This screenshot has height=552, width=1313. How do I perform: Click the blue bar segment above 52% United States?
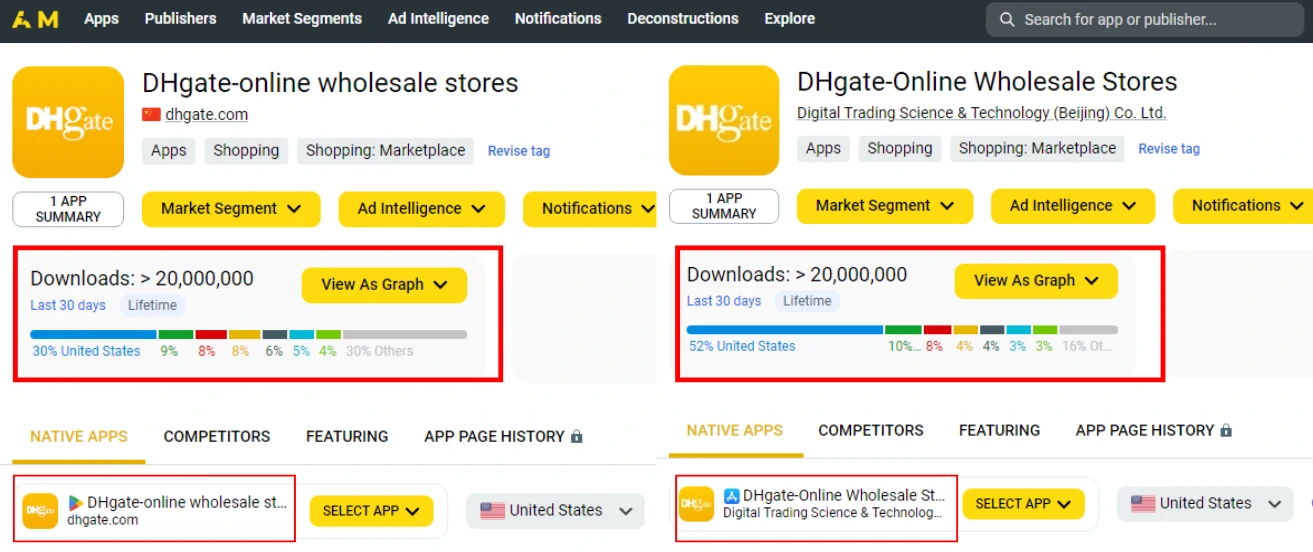coord(785,330)
